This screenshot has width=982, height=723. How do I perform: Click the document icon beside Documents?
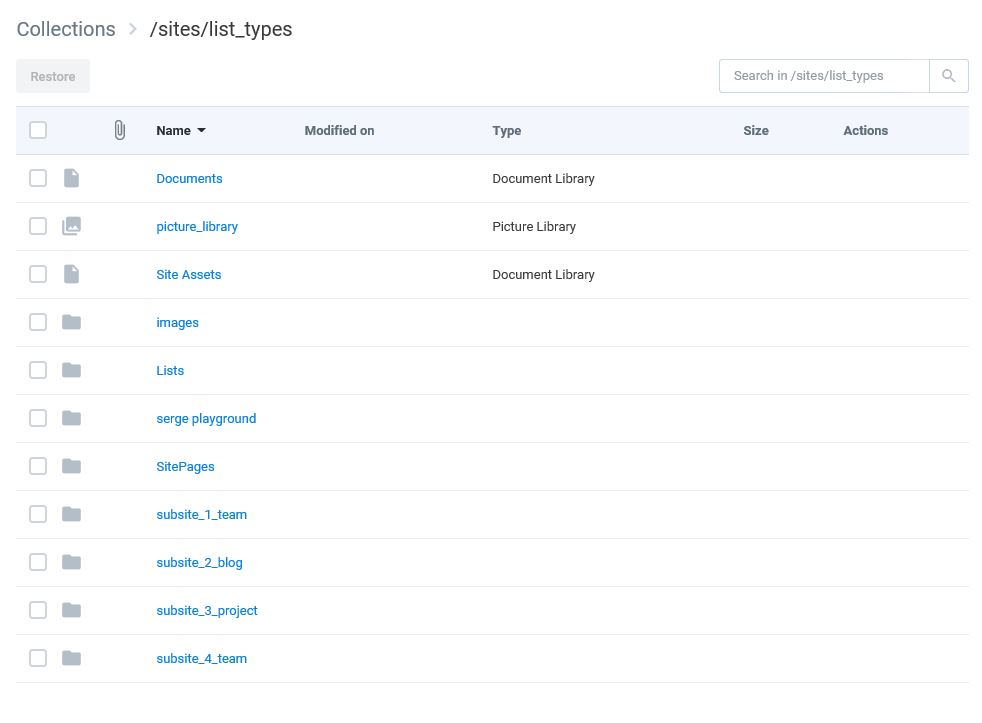tap(71, 179)
